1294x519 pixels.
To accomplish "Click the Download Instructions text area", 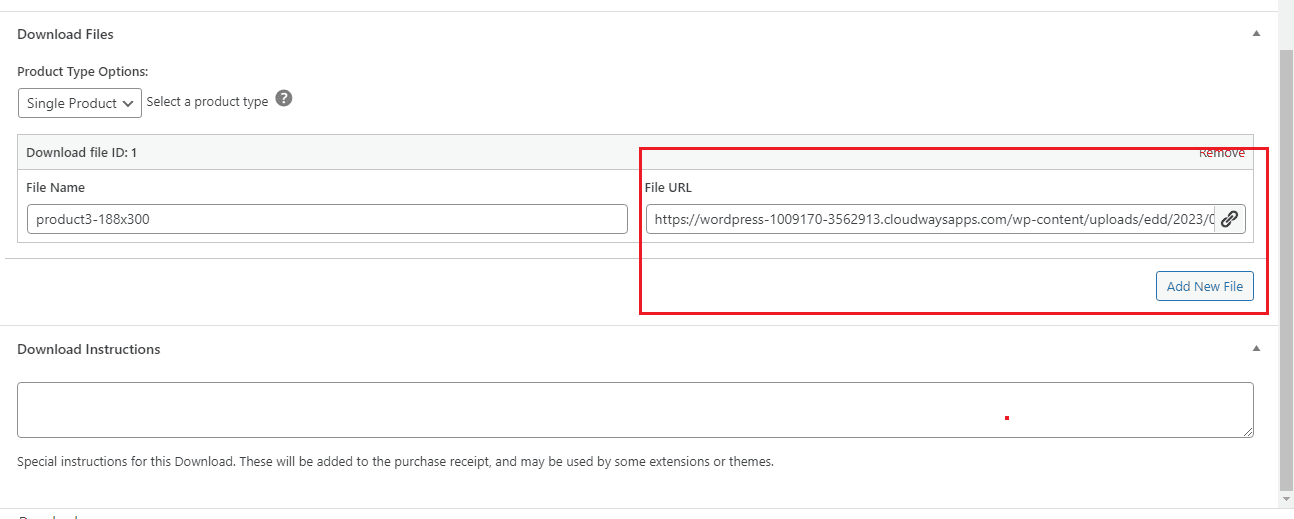I will tap(634, 409).
